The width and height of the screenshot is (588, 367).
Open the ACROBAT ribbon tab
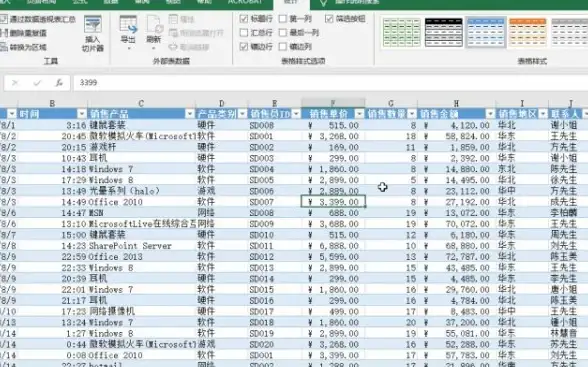point(245,2)
